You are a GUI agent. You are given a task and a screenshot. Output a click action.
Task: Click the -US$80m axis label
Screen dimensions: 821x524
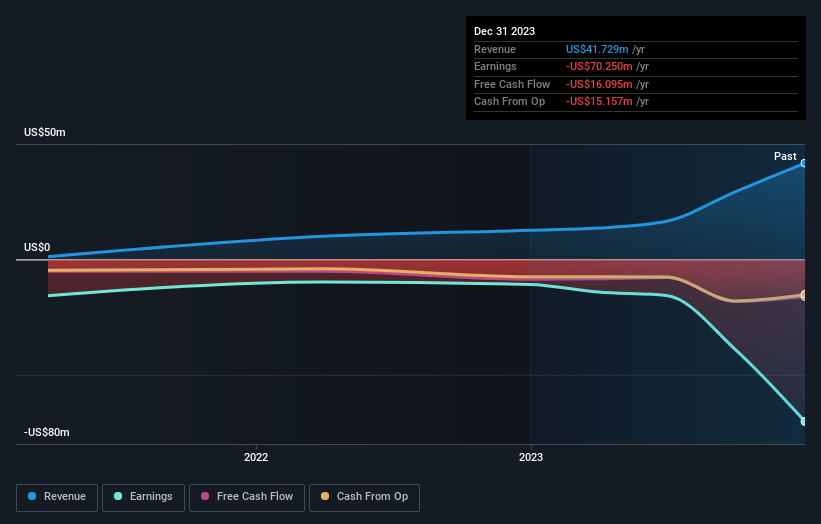pos(47,432)
